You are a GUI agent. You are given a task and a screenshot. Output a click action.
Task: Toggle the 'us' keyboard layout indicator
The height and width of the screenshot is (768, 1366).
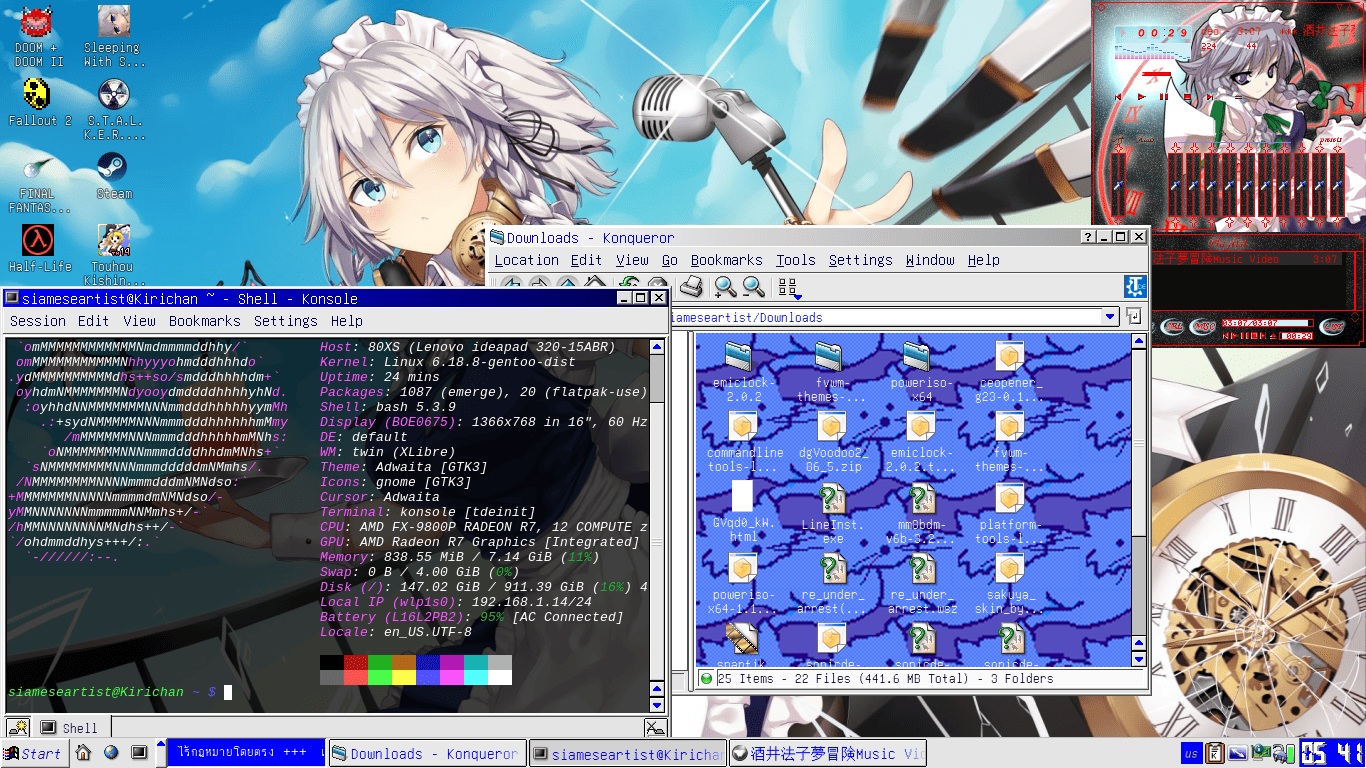1191,753
